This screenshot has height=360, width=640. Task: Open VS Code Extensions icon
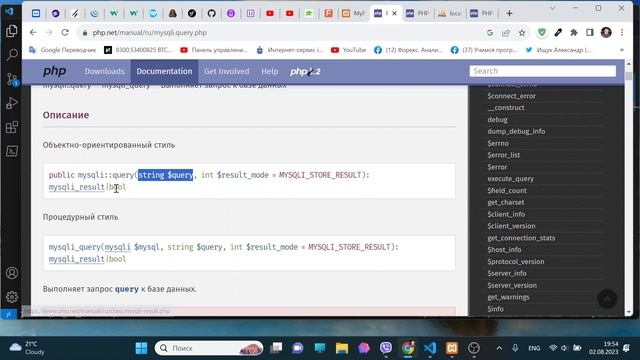[11, 127]
